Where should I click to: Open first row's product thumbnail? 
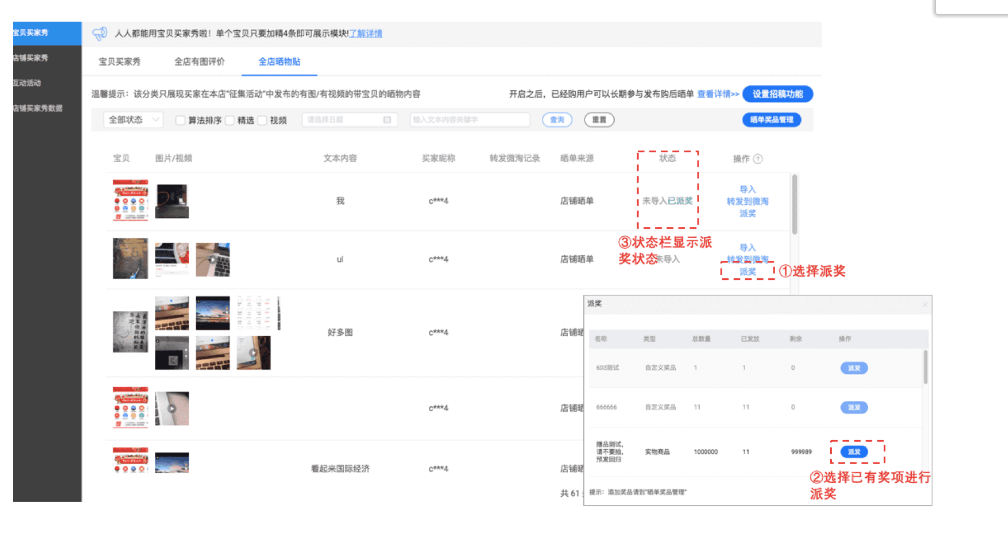coord(130,201)
